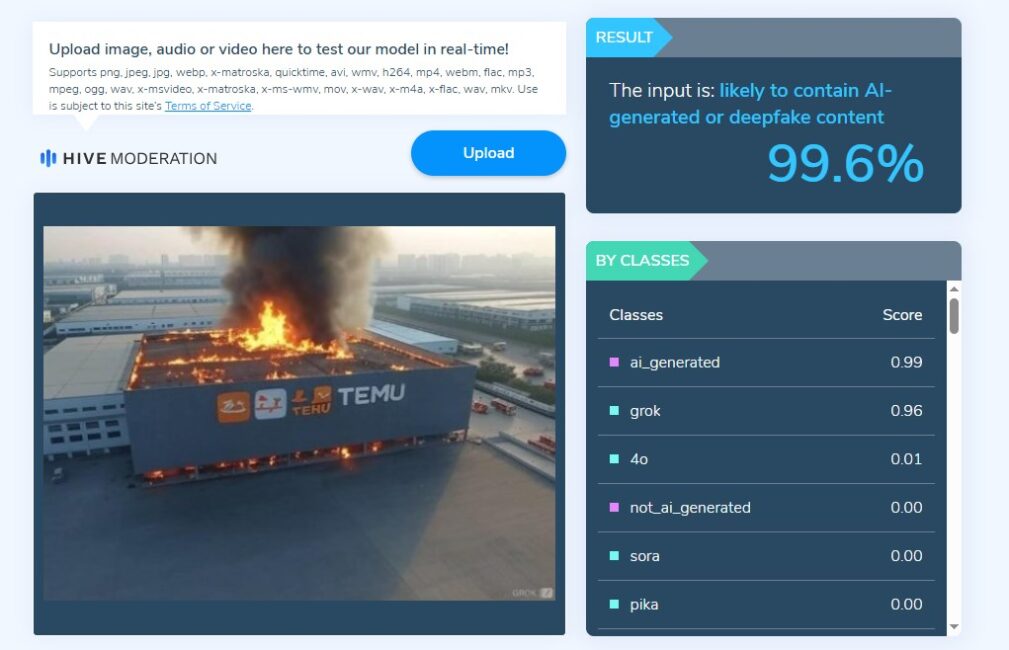Click the not_ai_generated purple marker
1009x650 pixels.
tap(615, 507)
